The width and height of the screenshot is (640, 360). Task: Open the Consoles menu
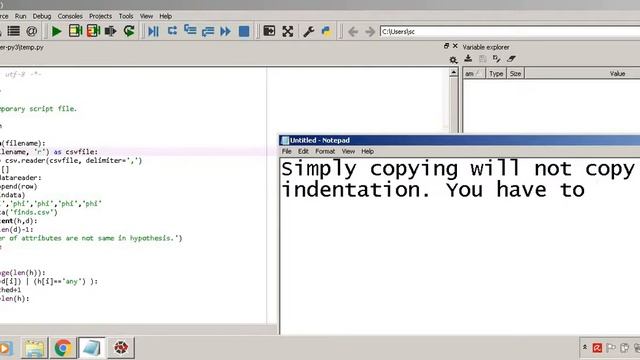[70, 16]
